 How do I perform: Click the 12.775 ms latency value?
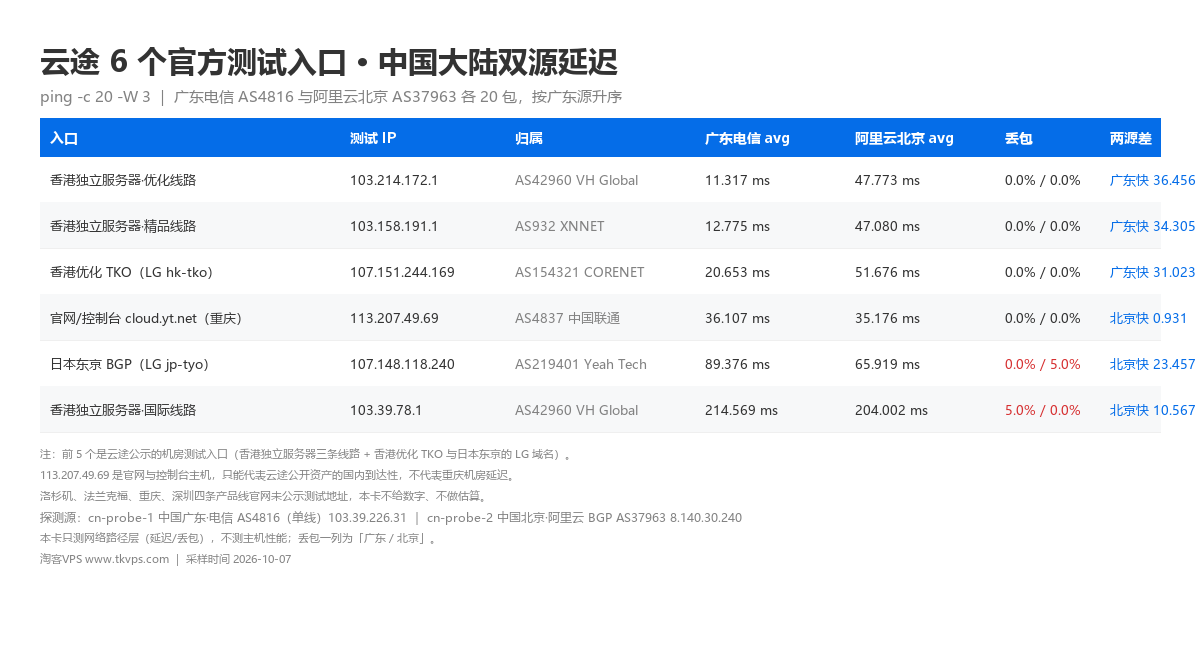(x=737, y=227)
